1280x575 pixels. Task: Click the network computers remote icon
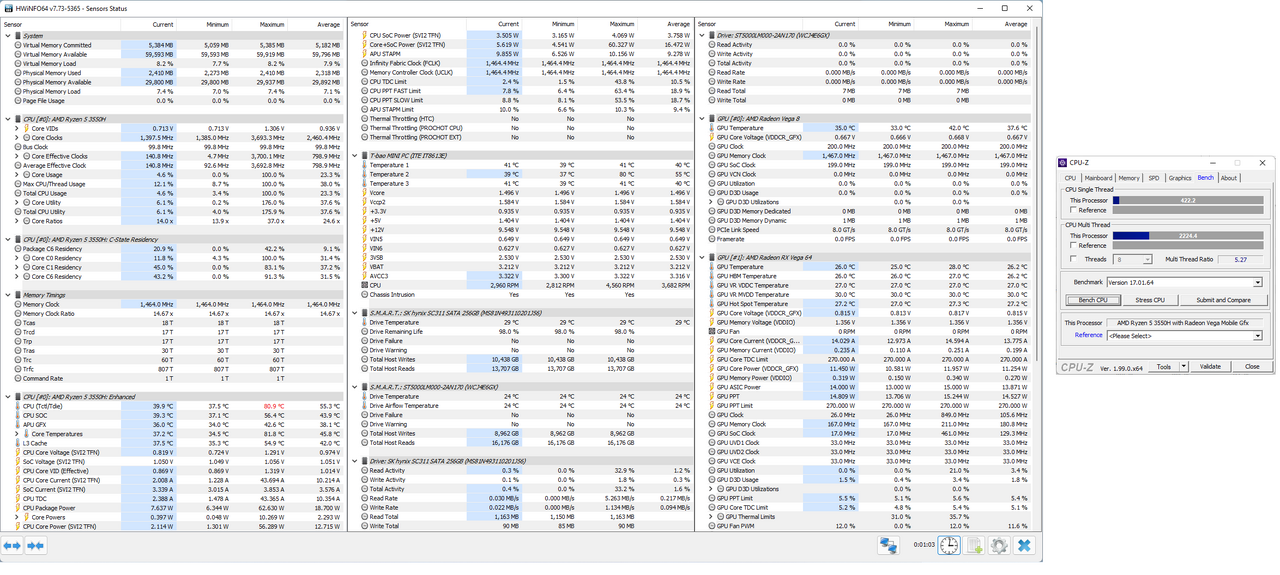[x=888, y=545]
